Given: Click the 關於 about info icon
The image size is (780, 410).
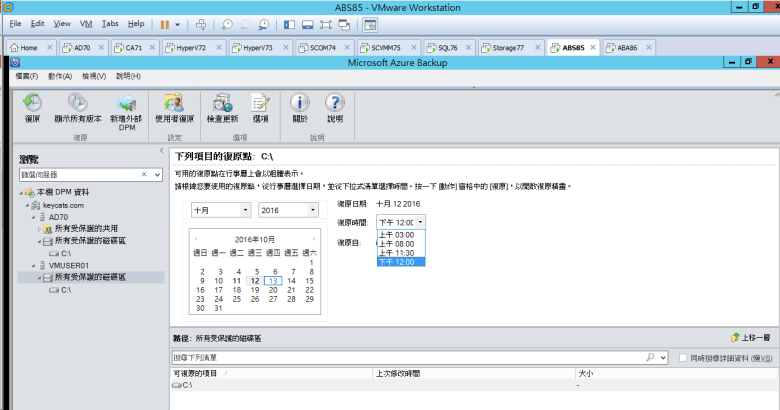Looking at the screenshot, I should point(300,104).
